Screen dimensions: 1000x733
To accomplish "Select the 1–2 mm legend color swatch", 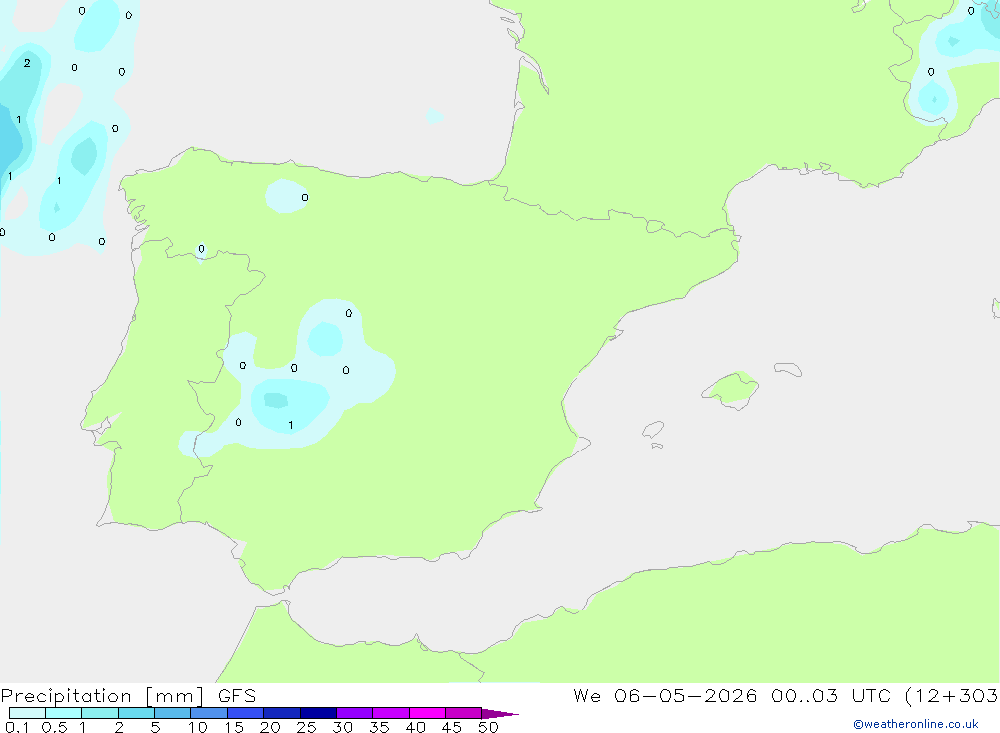I will (x=100, y=713).
